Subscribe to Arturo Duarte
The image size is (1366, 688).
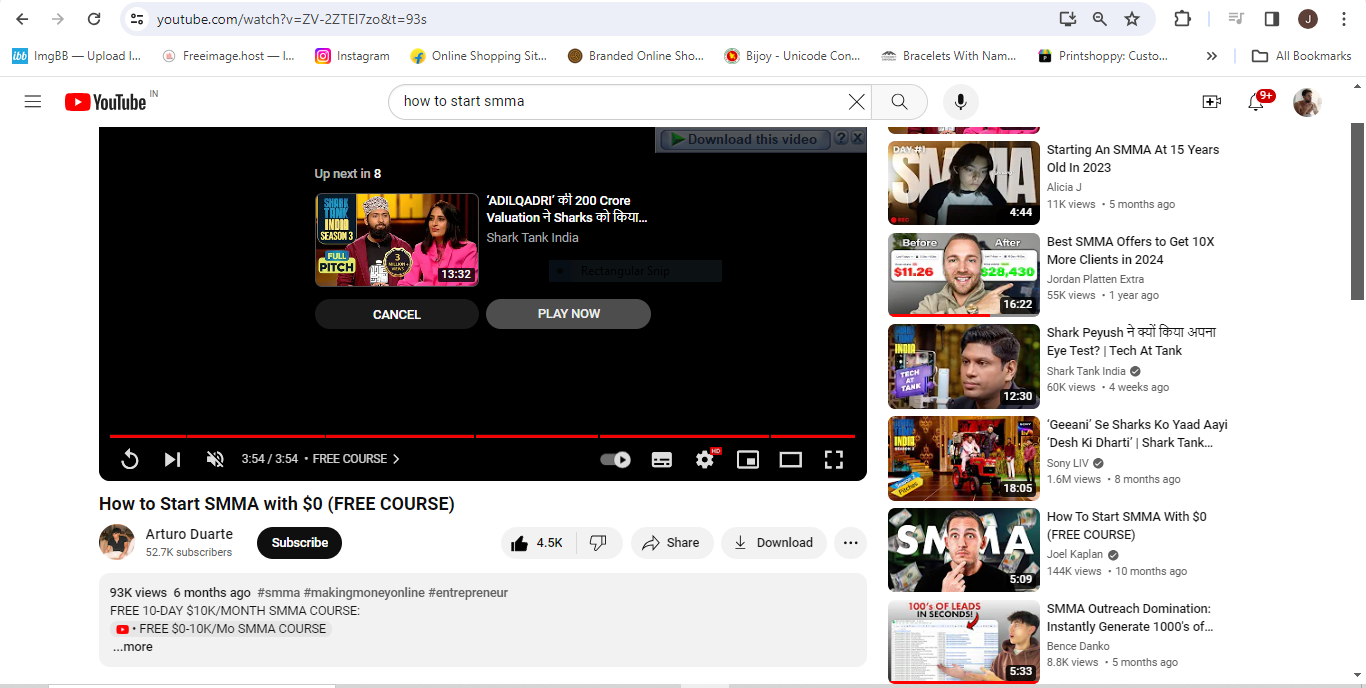[299, 543]
